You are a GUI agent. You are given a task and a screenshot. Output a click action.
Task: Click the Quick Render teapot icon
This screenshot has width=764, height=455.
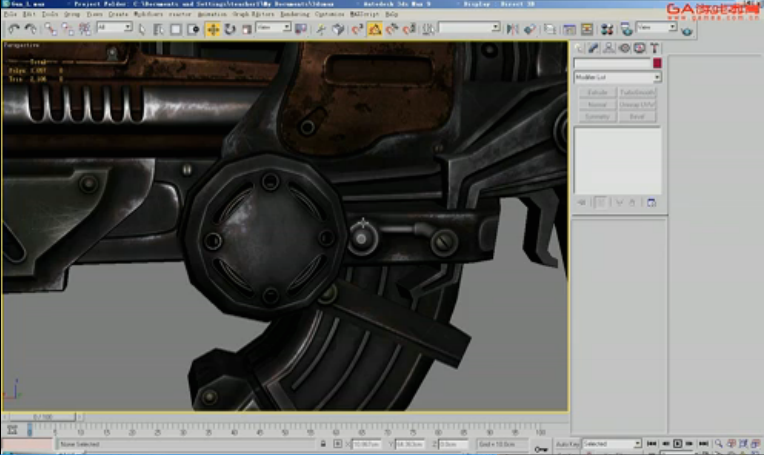pyautogui.click(x=687, y=31)
